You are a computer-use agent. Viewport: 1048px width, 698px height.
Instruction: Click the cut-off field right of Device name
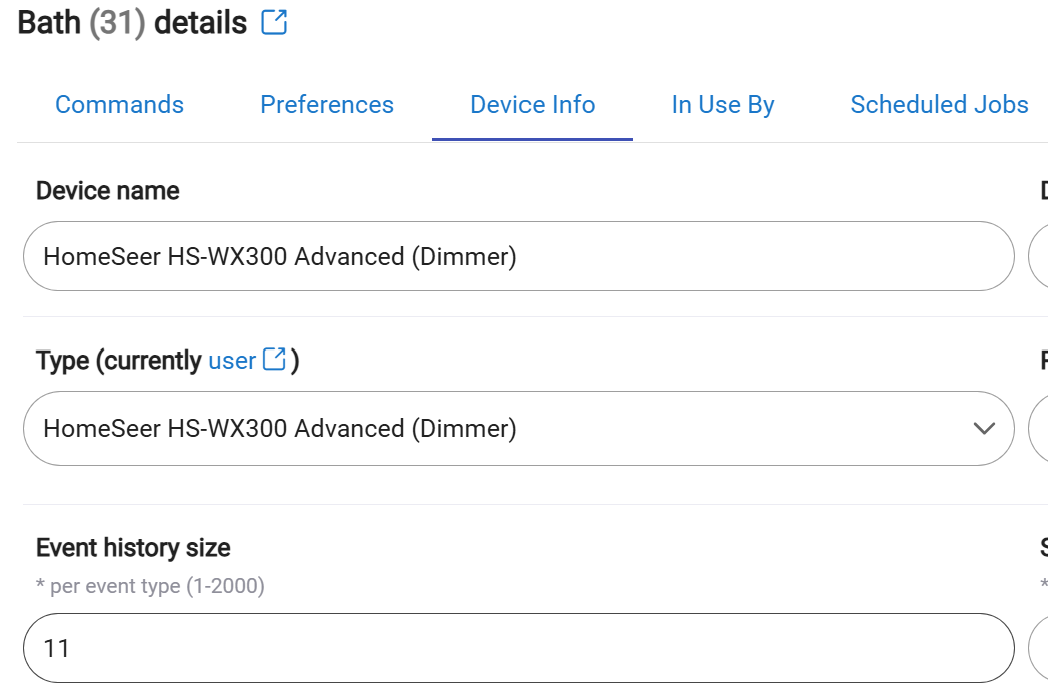[x=1038, y=256]
